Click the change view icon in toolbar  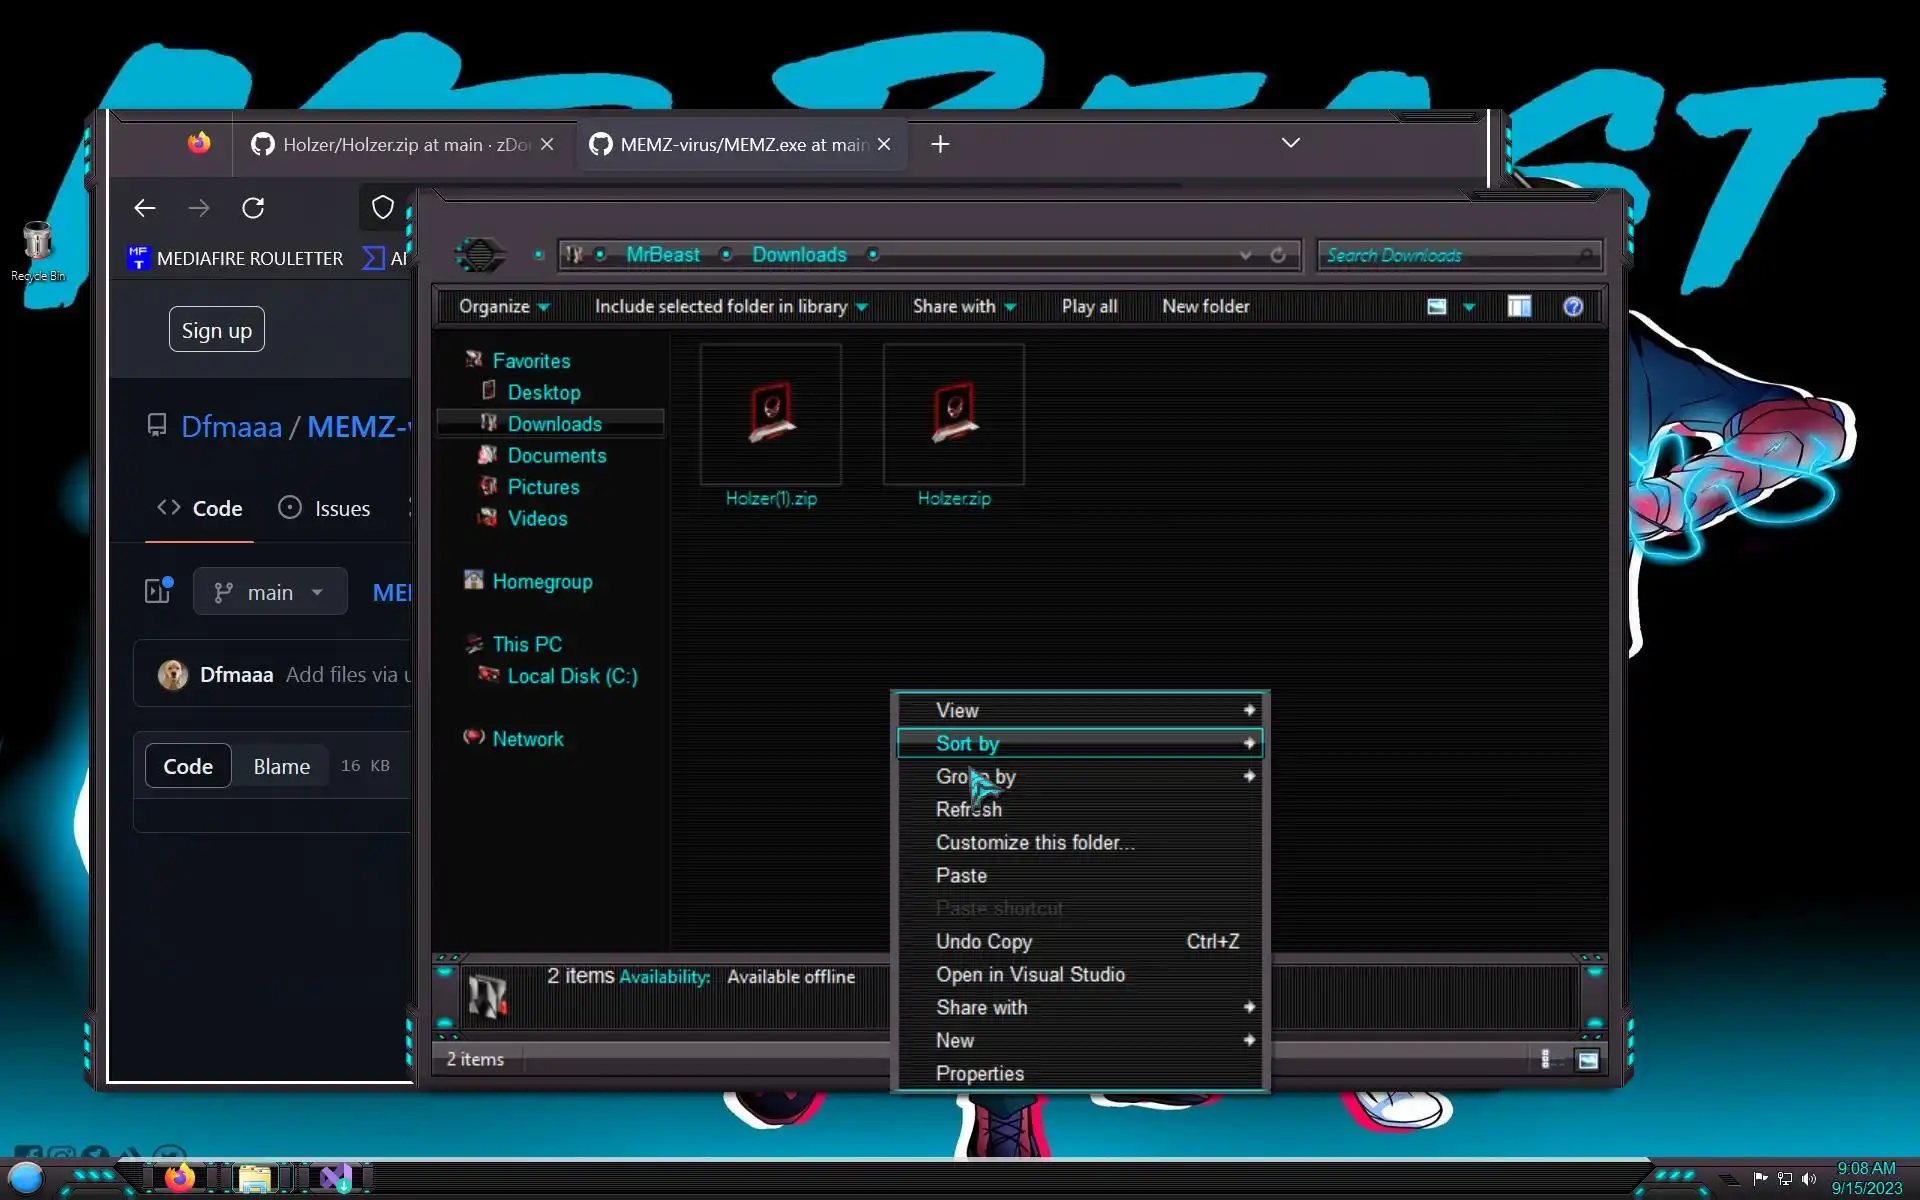tap(1437, 307)
